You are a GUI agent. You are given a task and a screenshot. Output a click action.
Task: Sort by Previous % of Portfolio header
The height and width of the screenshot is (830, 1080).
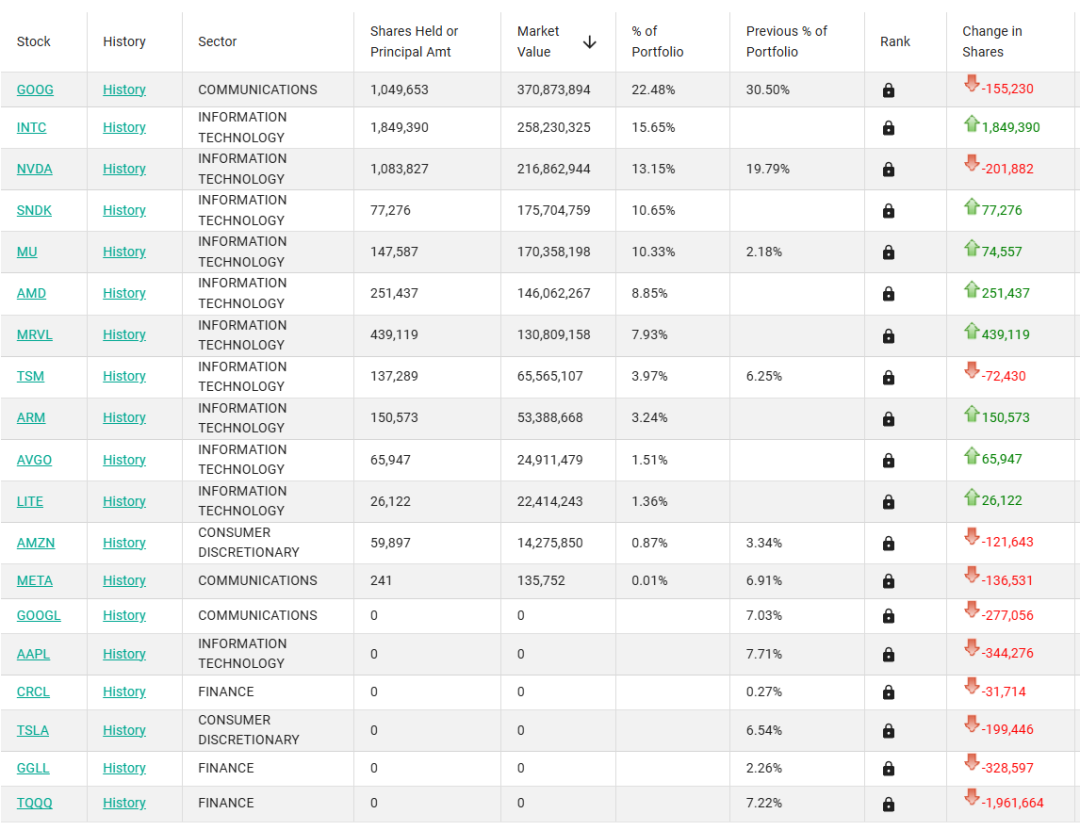pos(786,41)
